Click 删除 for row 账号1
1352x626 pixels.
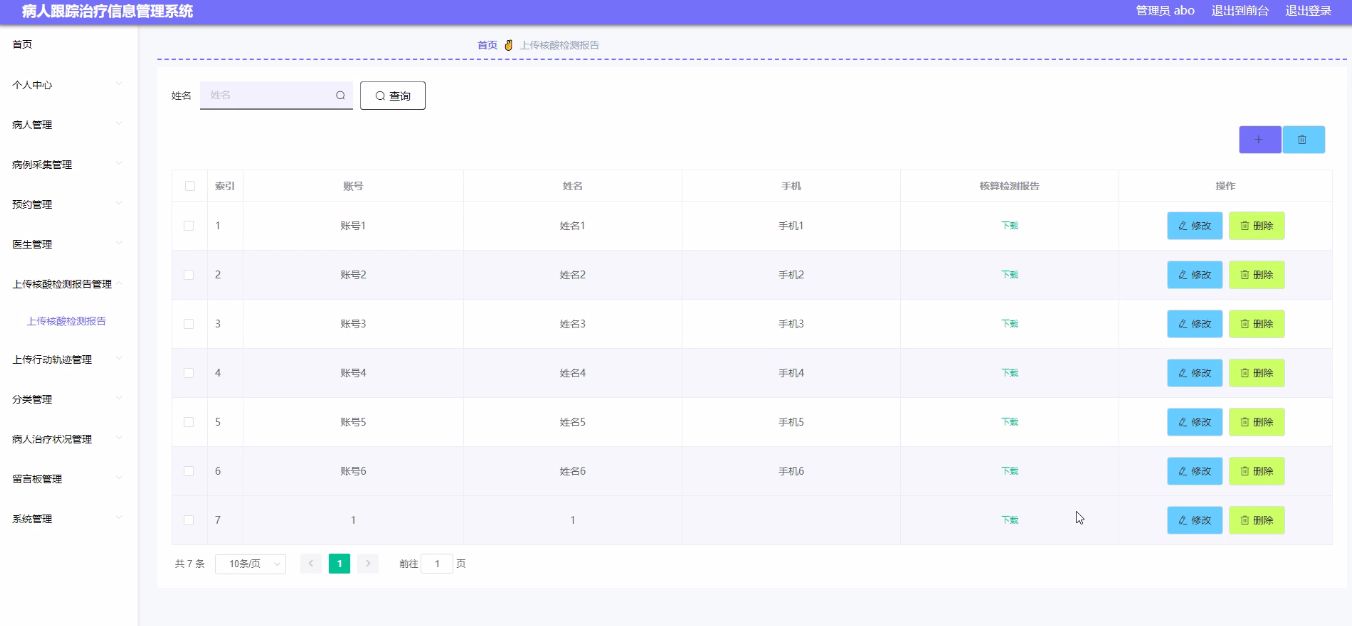[1257, 226]
